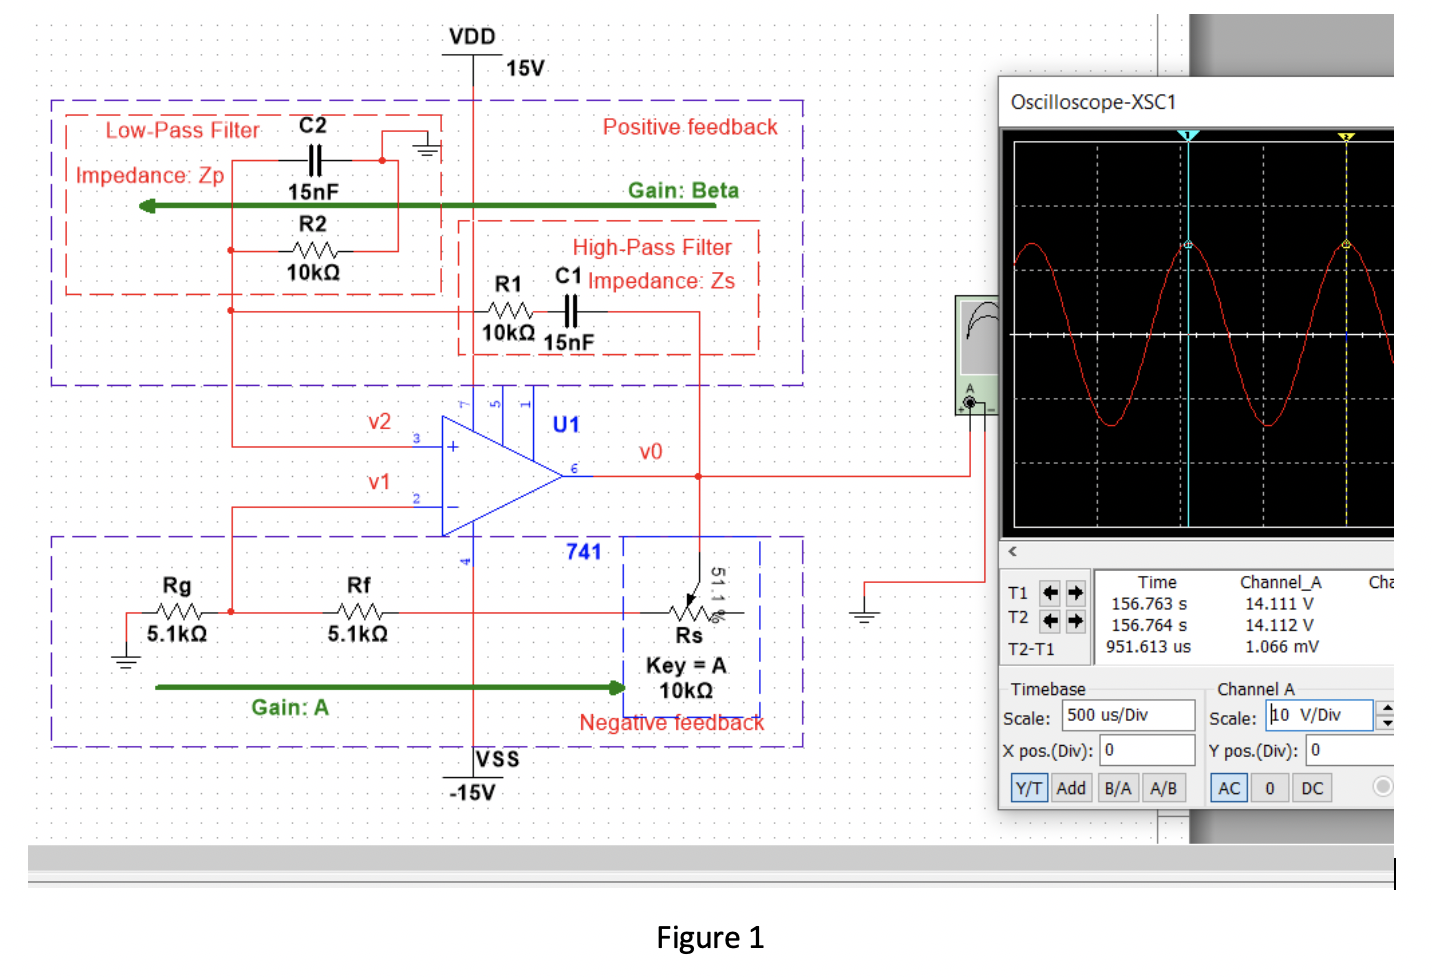Edit the 500 us/Div timebase Scale field
The image size is (1432, 978).
[1127, 715]
